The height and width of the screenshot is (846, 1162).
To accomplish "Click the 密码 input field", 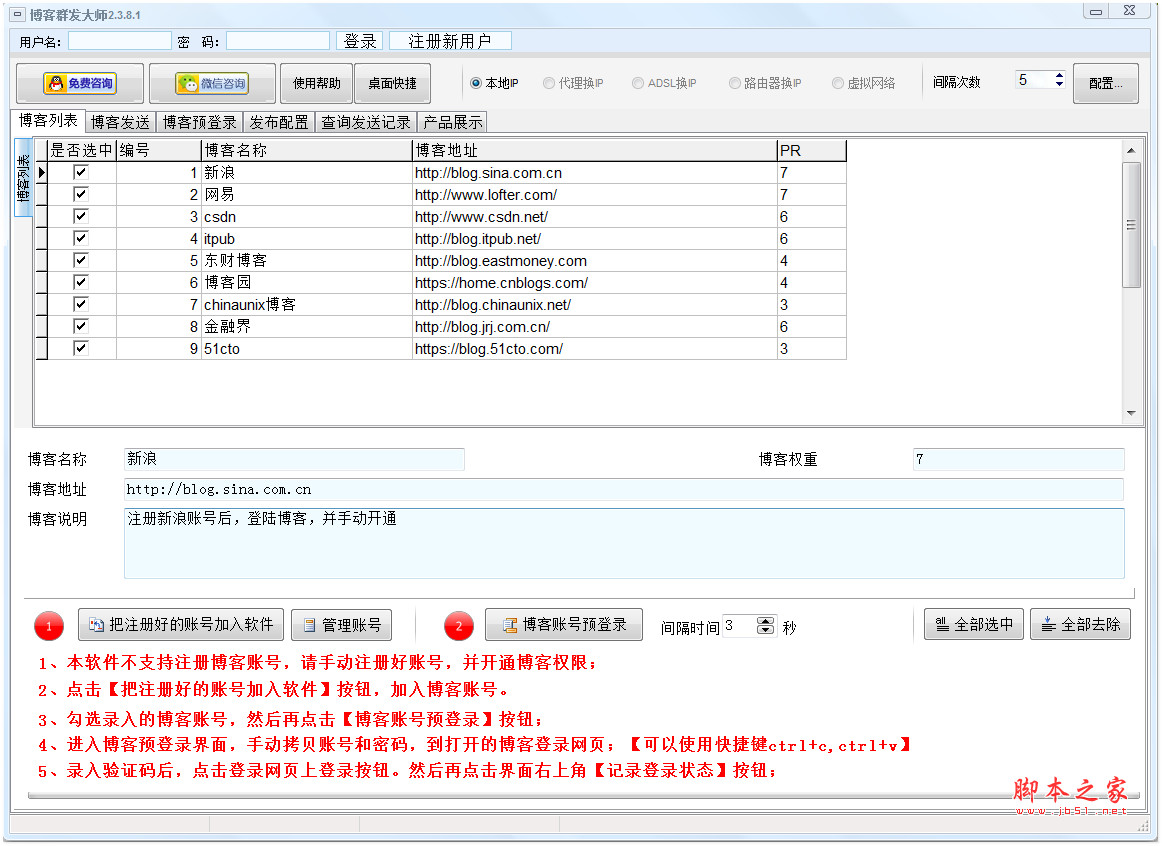I will [278, 41].
